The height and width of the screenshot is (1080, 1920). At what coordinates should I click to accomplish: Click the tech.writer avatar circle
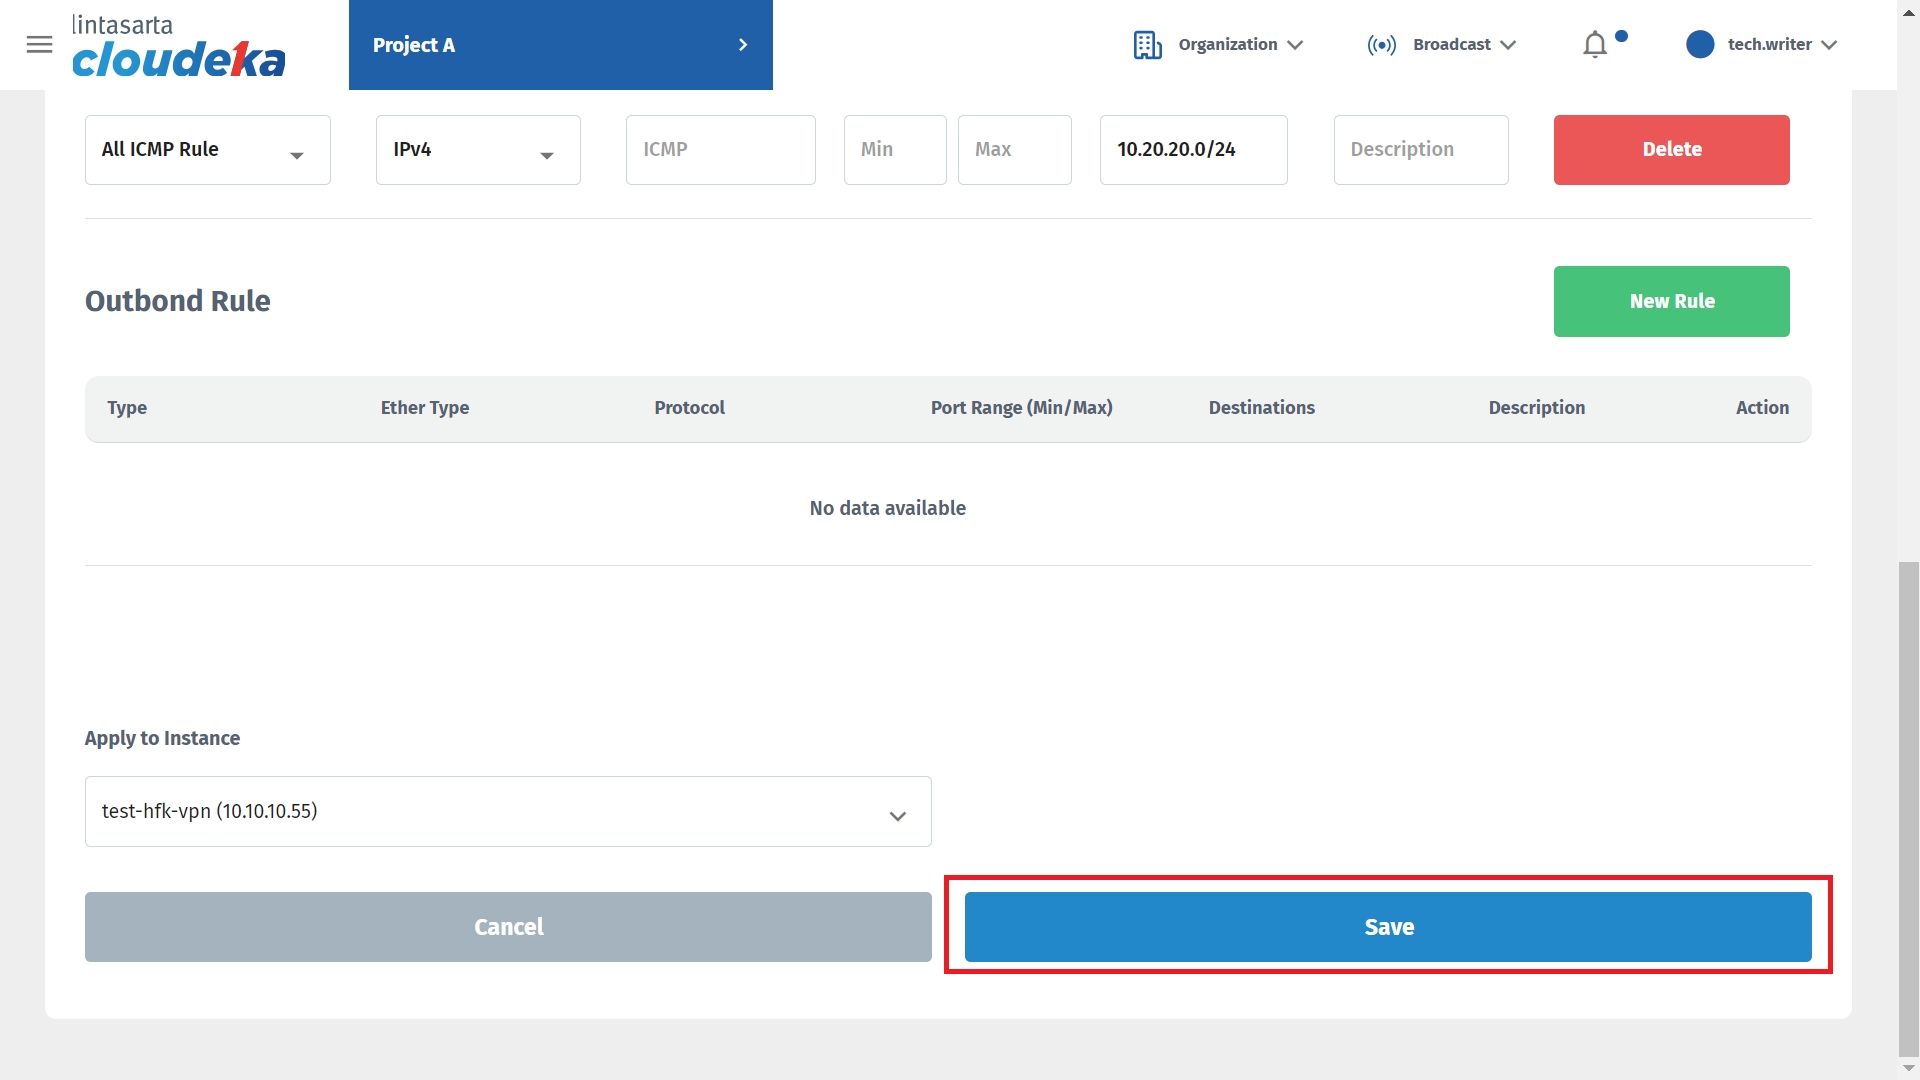point(1699,45)
